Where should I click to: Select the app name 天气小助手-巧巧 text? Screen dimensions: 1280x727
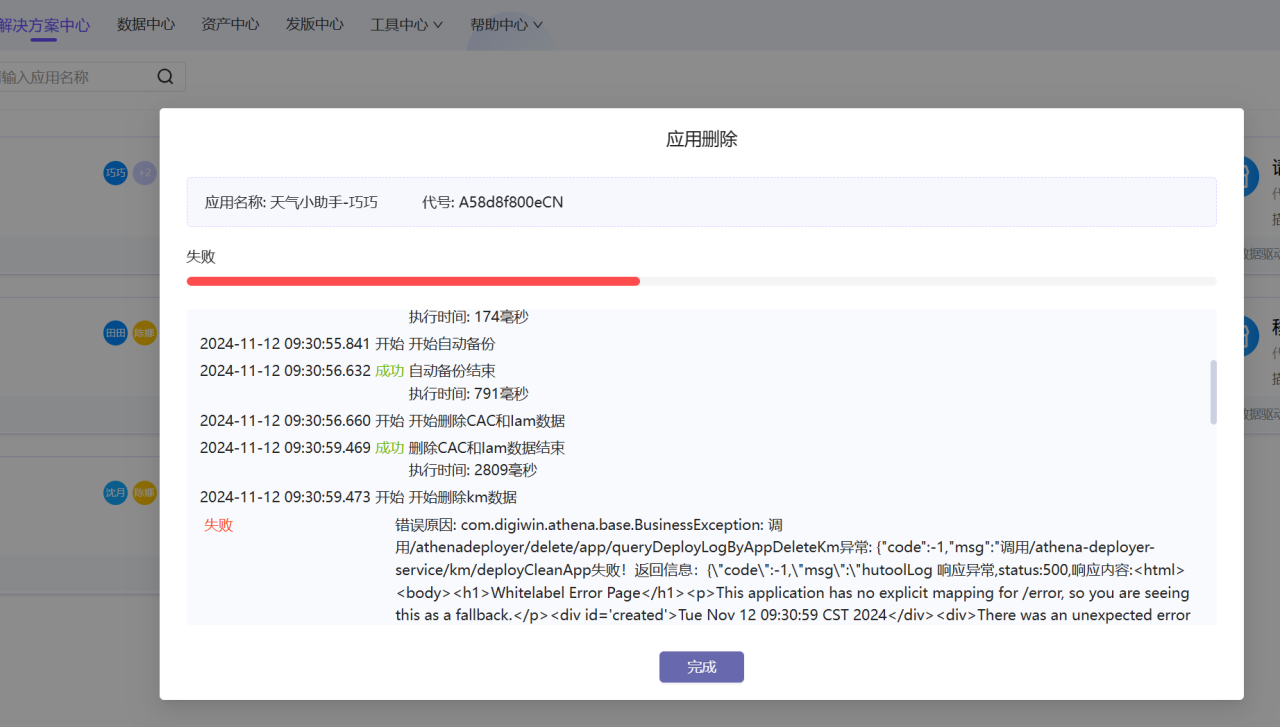click(324, 202)
